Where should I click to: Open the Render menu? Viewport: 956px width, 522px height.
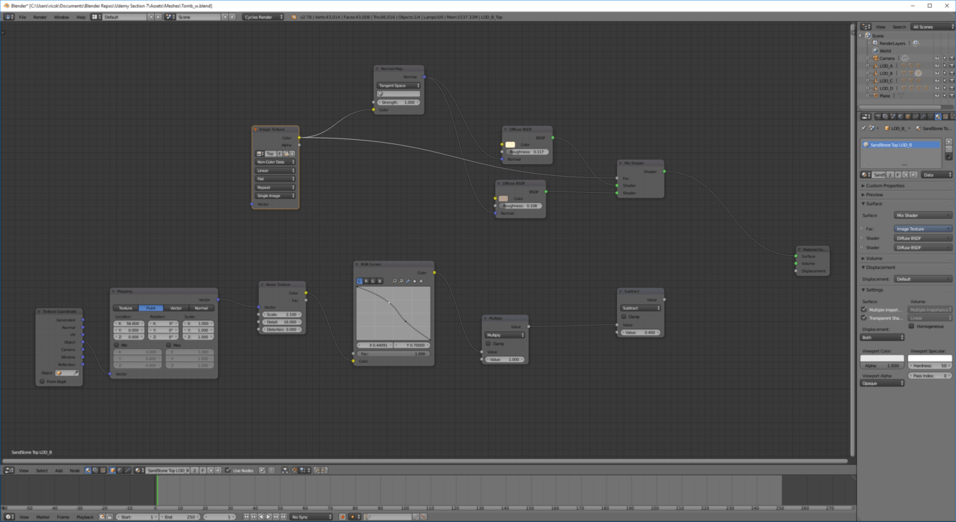click(40, 17)
